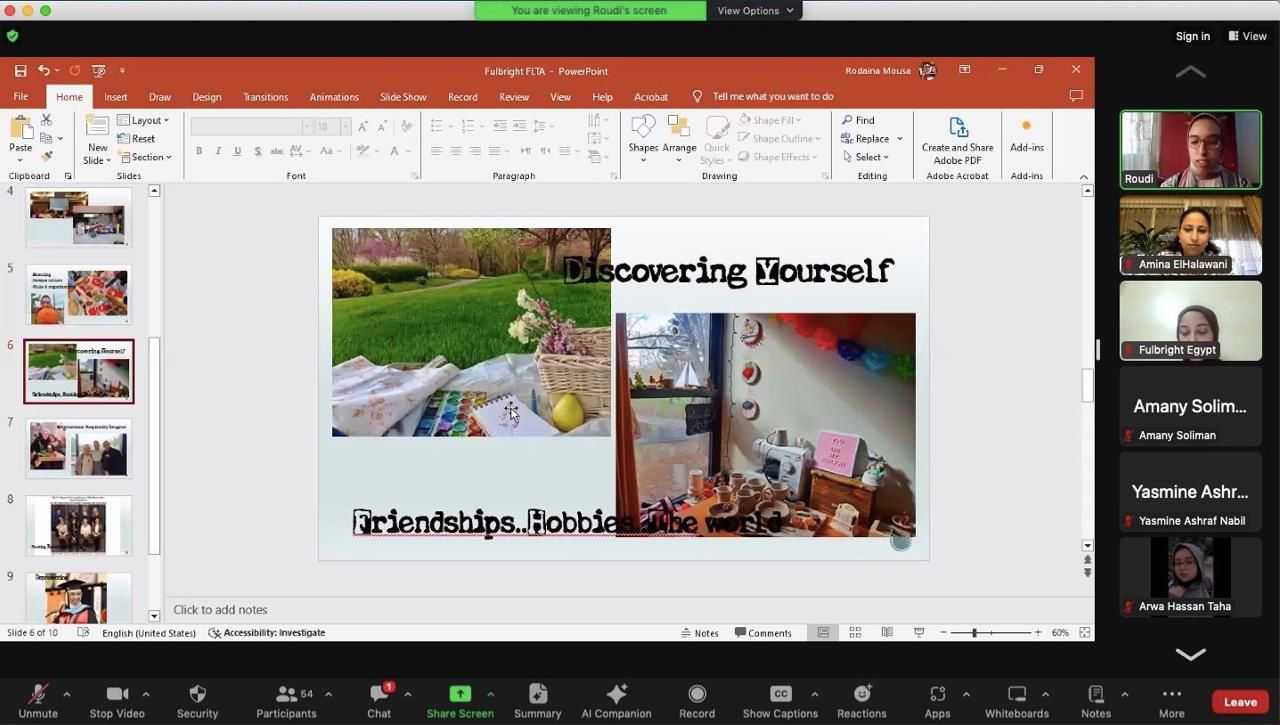Click the PowerPoint Save icon
Image resolution: width=1280 pixels, height=725 pixels.
coord(20,71)
